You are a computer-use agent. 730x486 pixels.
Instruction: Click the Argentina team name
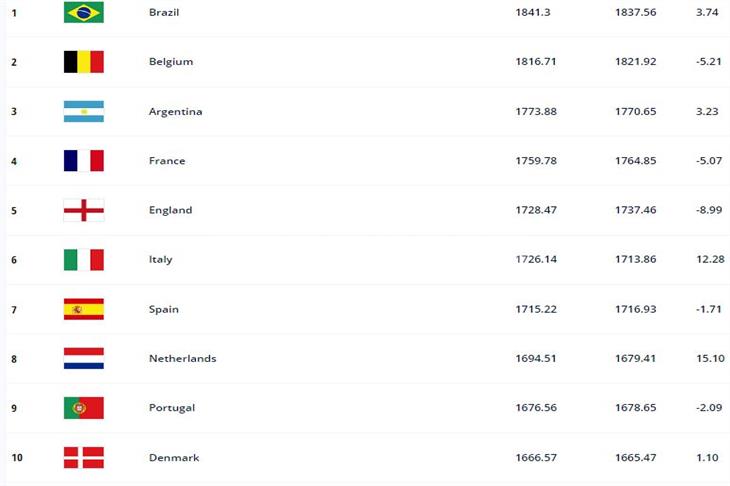[176, 112]
